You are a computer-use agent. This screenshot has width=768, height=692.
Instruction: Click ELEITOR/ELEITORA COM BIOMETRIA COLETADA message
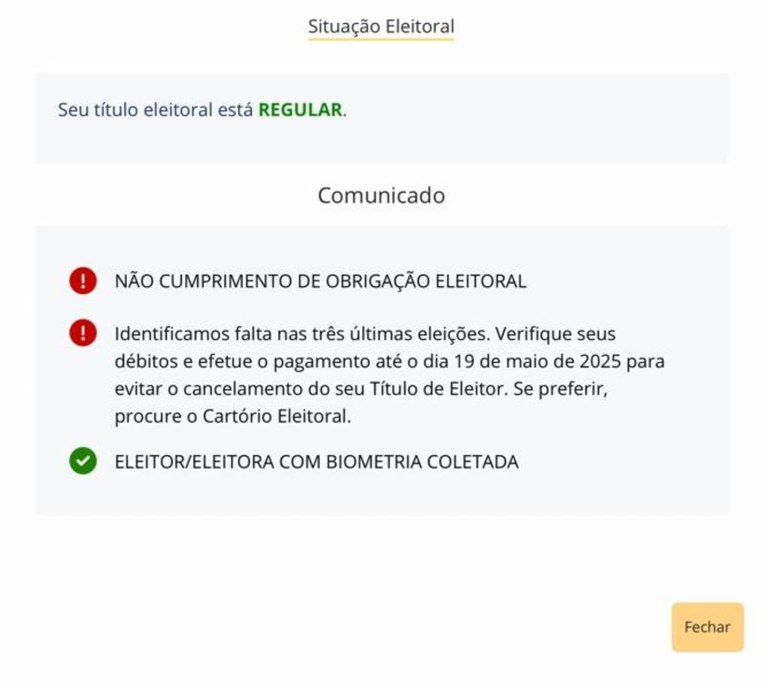[316, 462]
